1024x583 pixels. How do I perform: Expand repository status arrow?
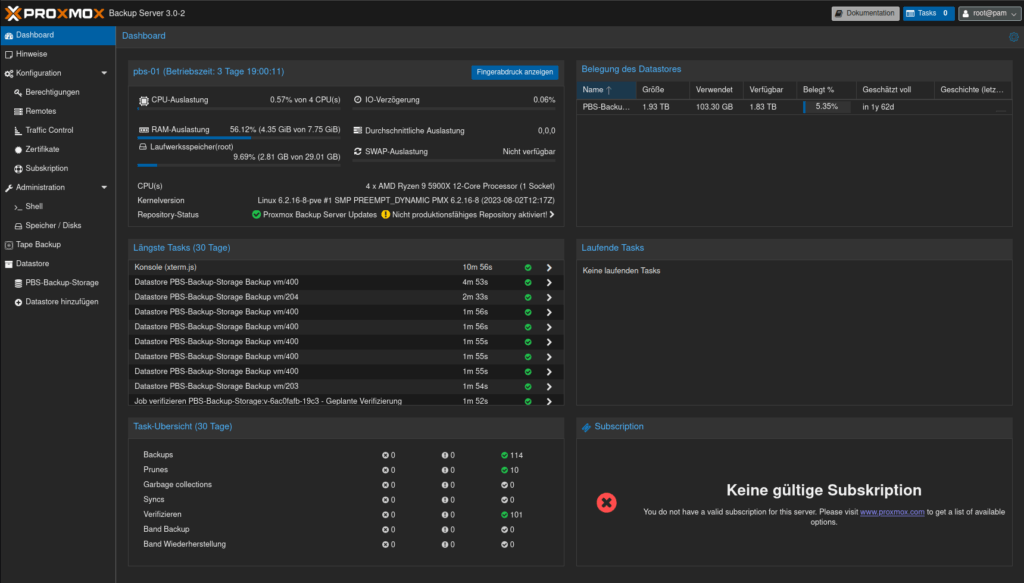pyautogui.click(x=552, y=214)
